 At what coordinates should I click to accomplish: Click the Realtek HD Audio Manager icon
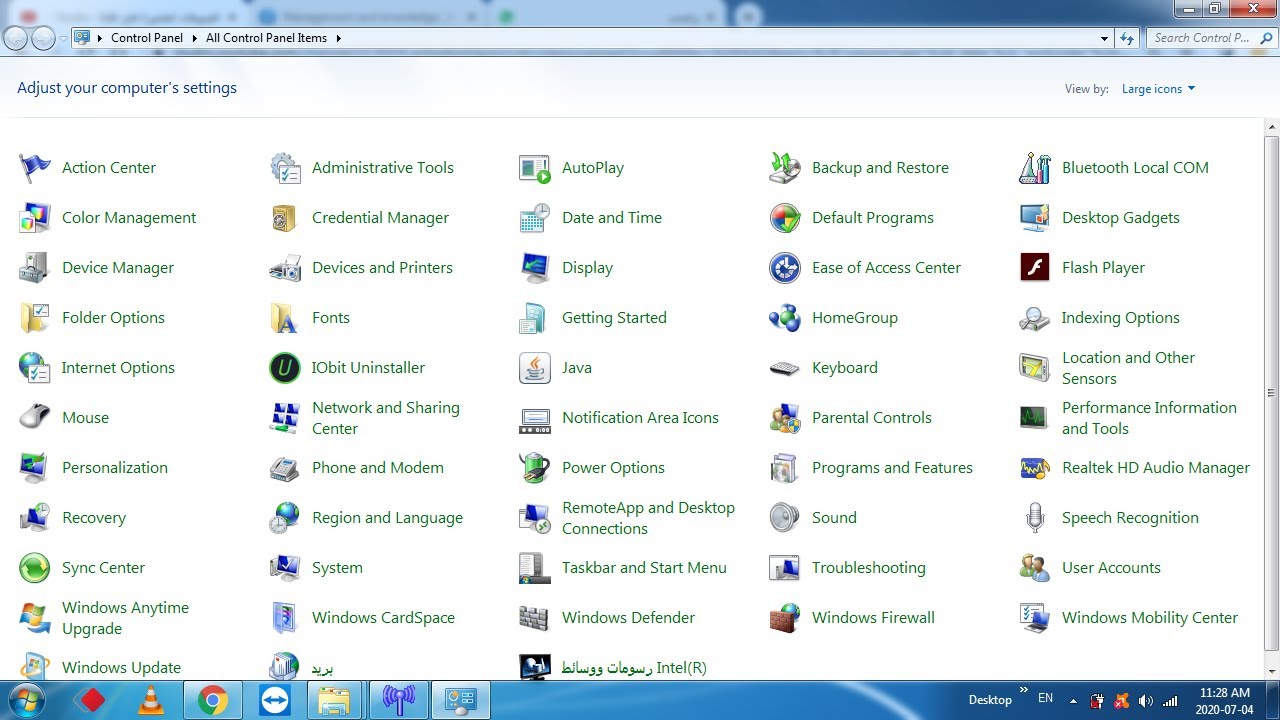coord(1035,468)
